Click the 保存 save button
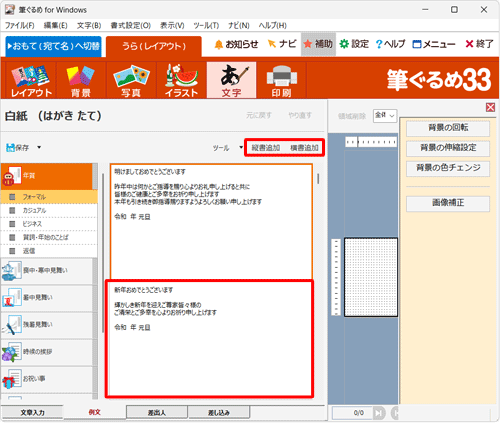The image size is (500, 425). tap(18, 147)
